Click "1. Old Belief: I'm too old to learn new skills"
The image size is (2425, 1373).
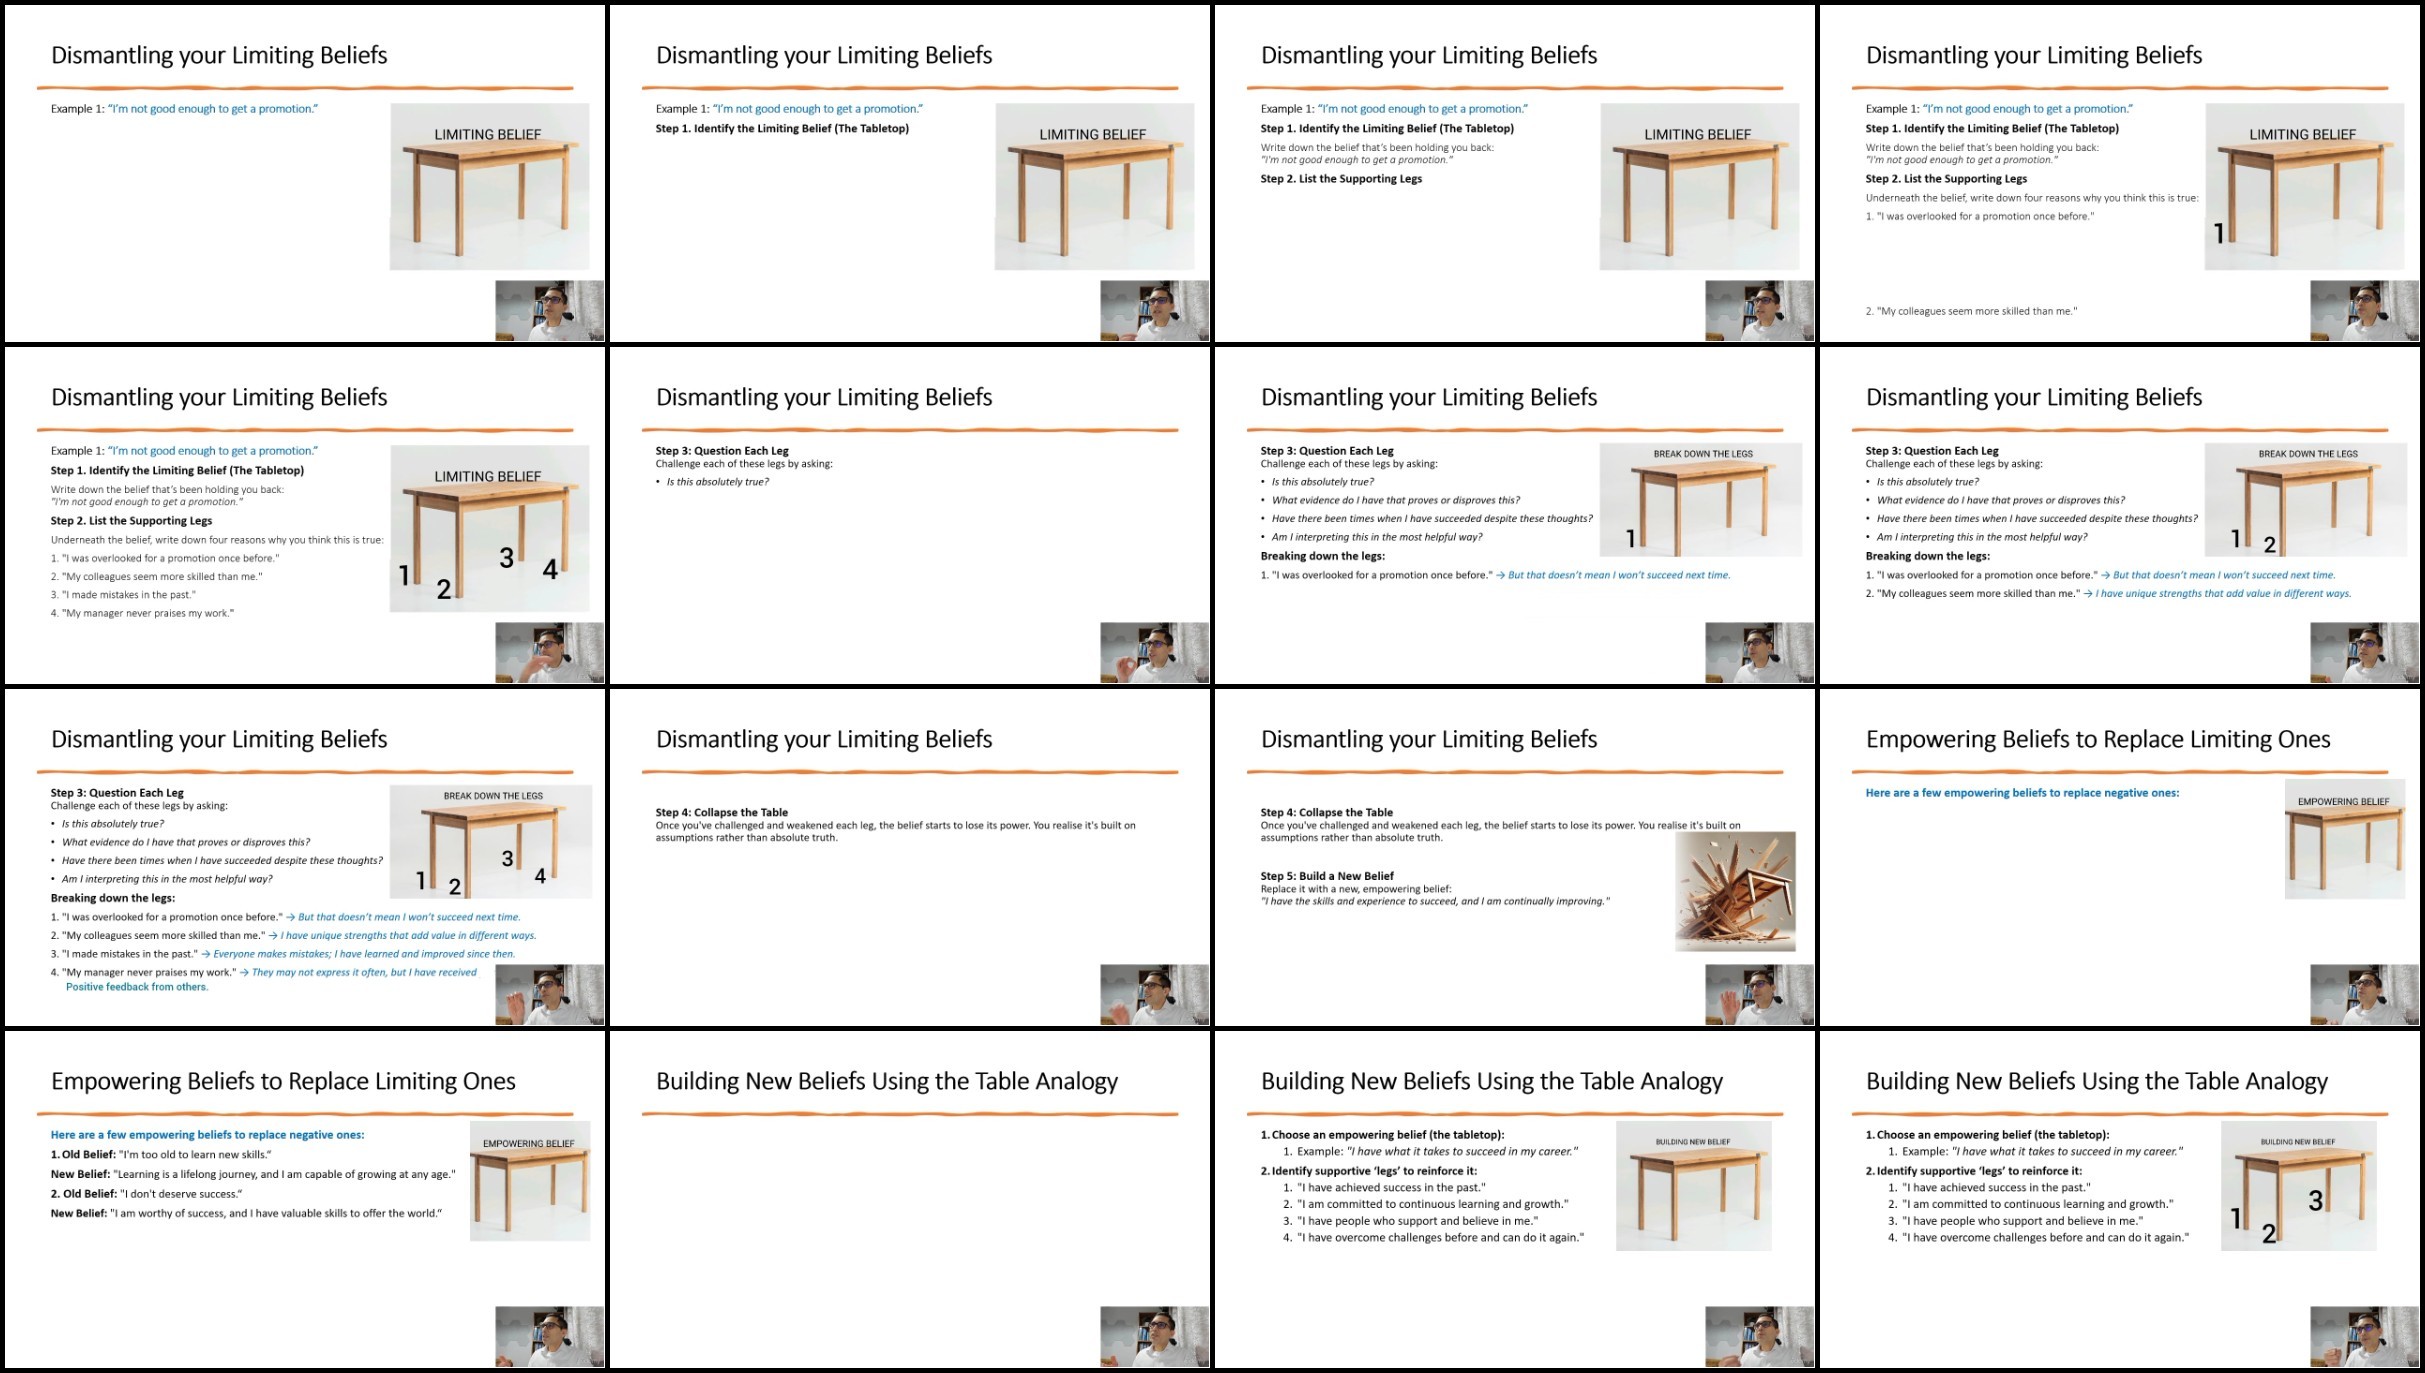point(161,1154)
